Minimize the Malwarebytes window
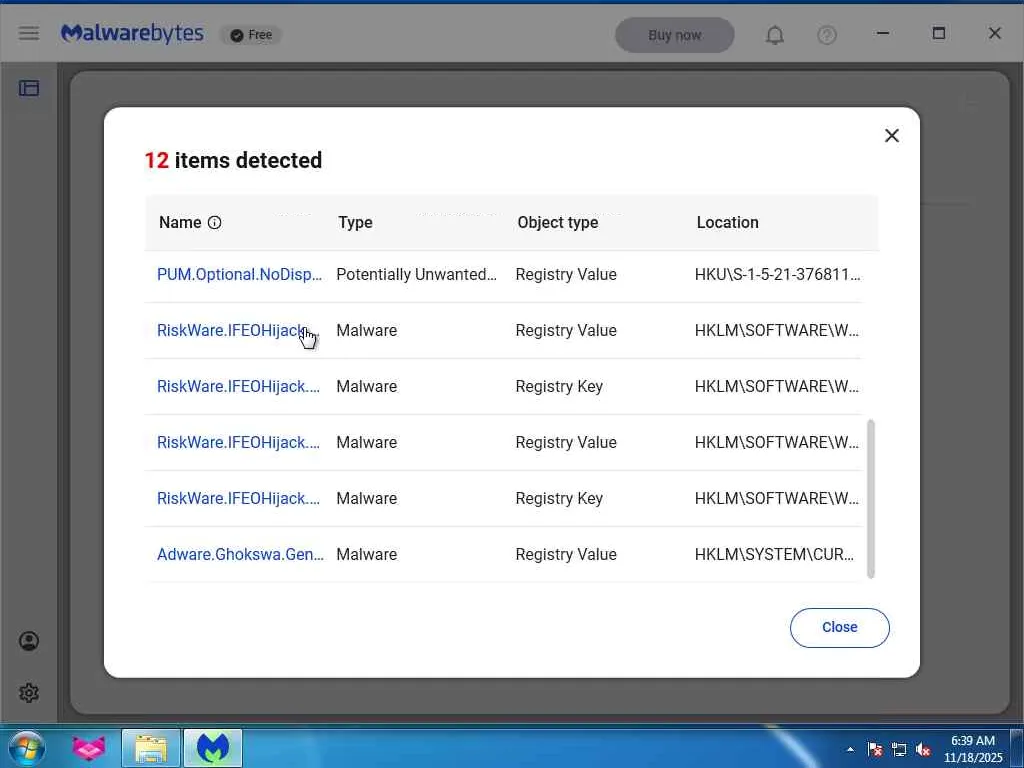Viewport: 1024px width, 768px height. pos(883,33)
